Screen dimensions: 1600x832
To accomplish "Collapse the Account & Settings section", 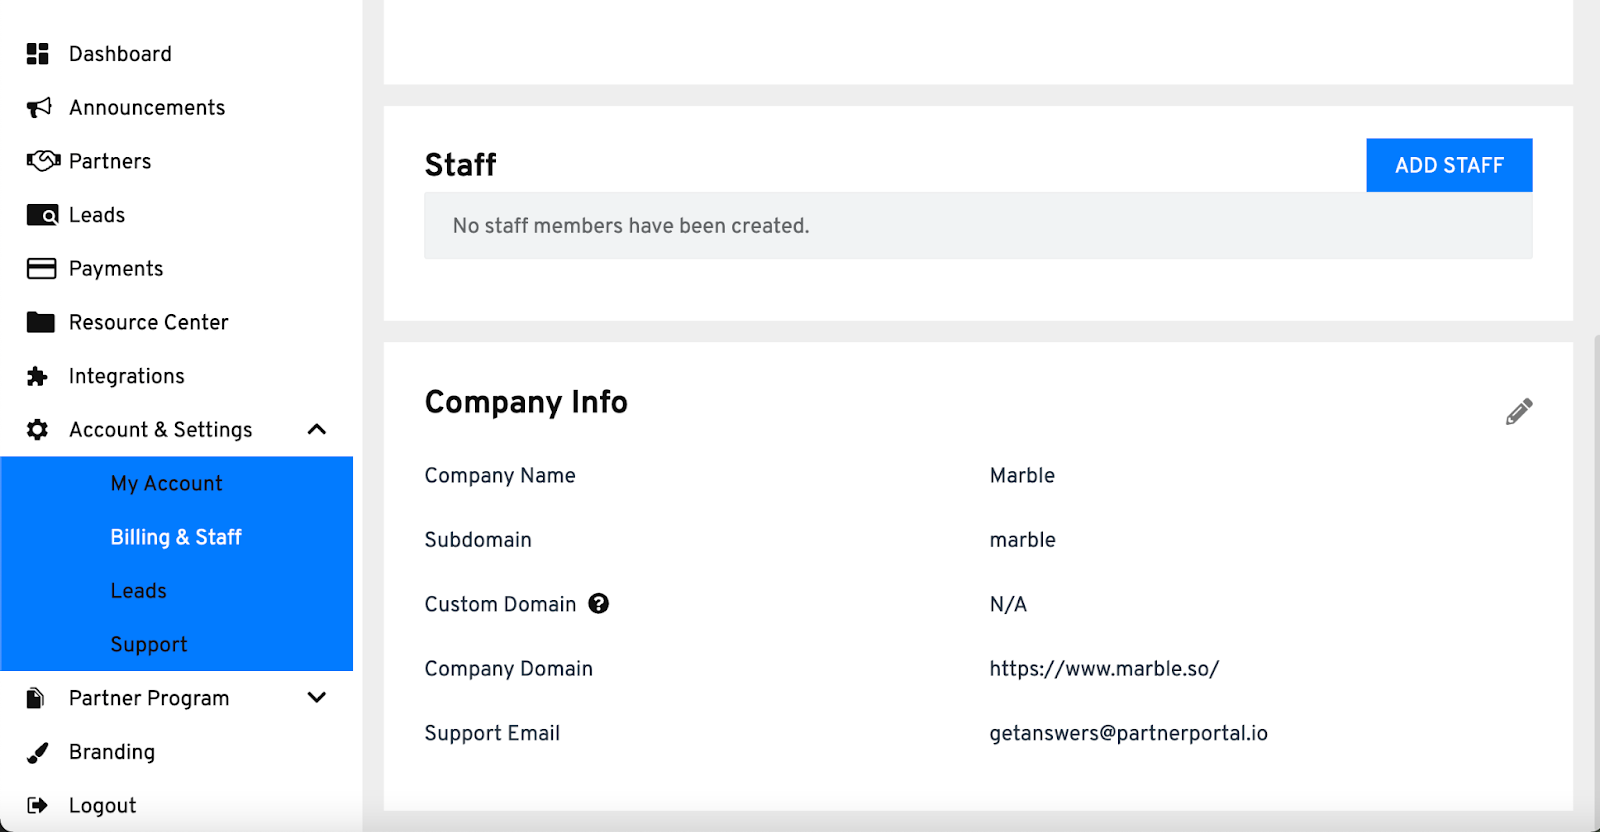I will click(317, 430).
